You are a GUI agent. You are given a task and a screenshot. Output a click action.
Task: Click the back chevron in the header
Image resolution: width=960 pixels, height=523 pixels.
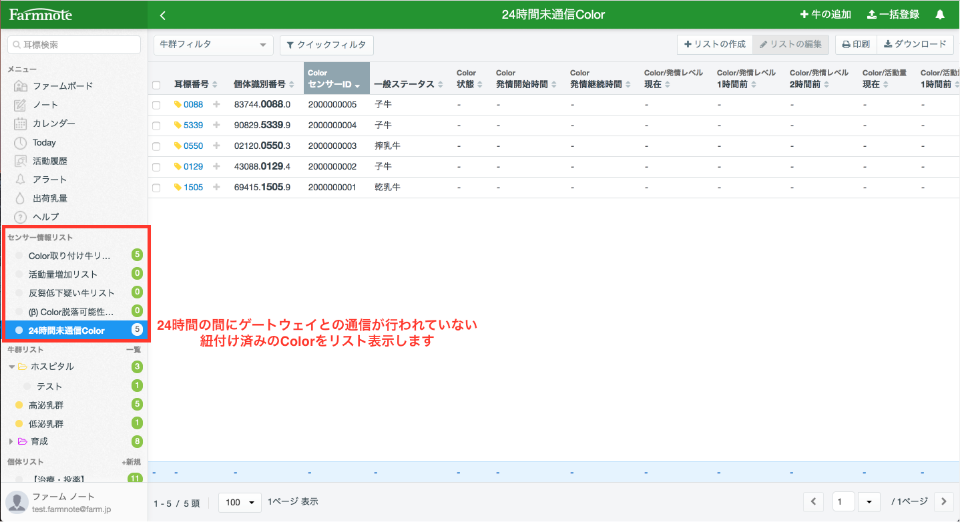pyautogui.click(x=162, y=15)
